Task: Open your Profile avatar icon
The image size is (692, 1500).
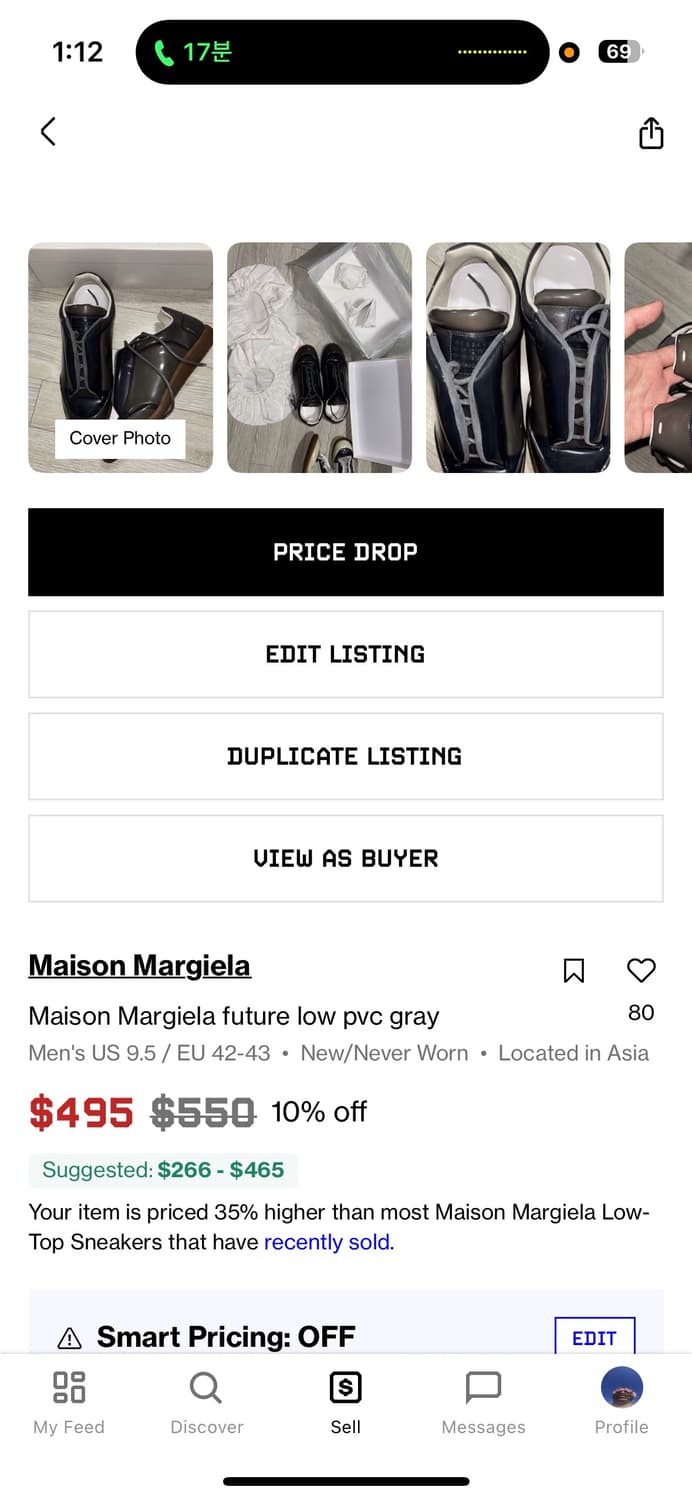Action: [x=621, y=1388]
